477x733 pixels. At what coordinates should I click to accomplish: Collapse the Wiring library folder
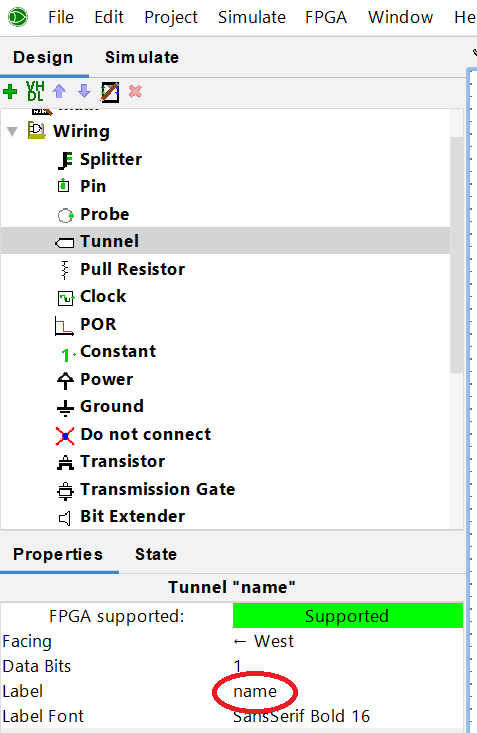point(13,131)
